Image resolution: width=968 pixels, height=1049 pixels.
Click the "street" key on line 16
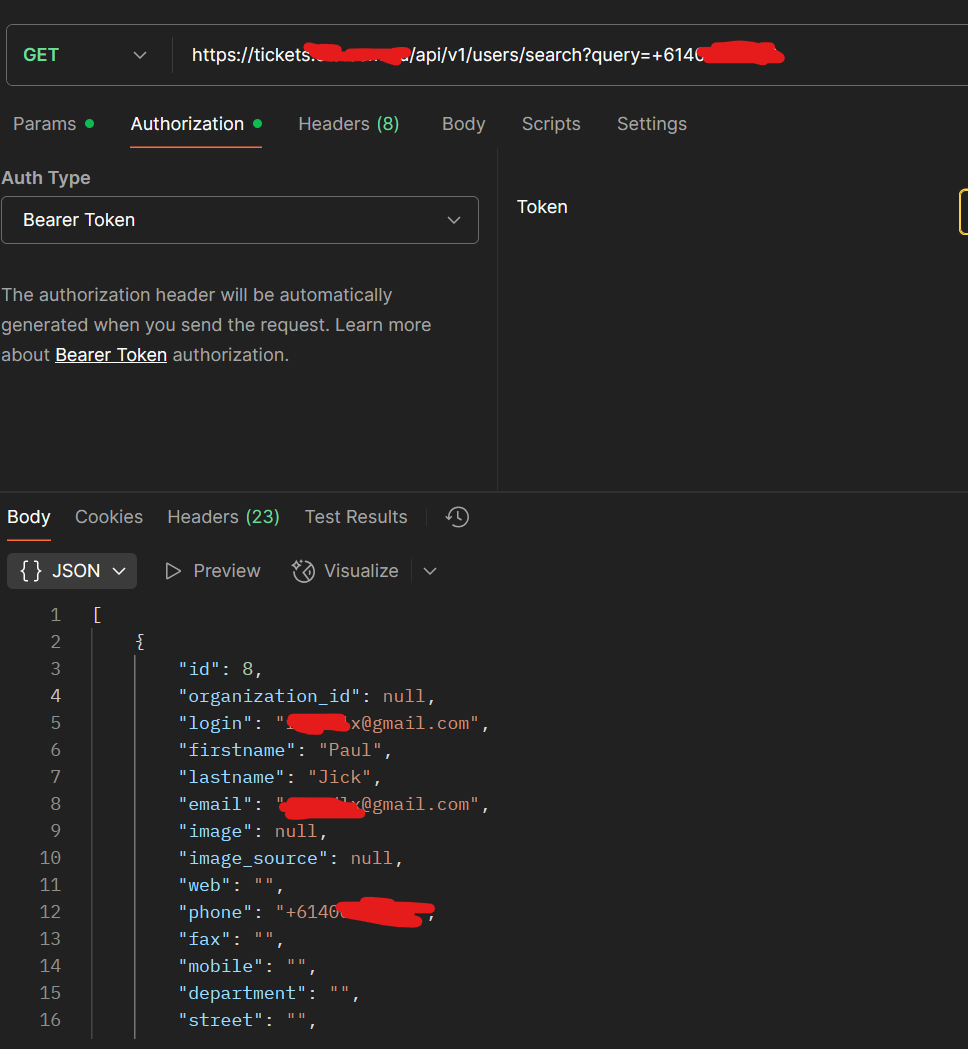[220, 1020]
